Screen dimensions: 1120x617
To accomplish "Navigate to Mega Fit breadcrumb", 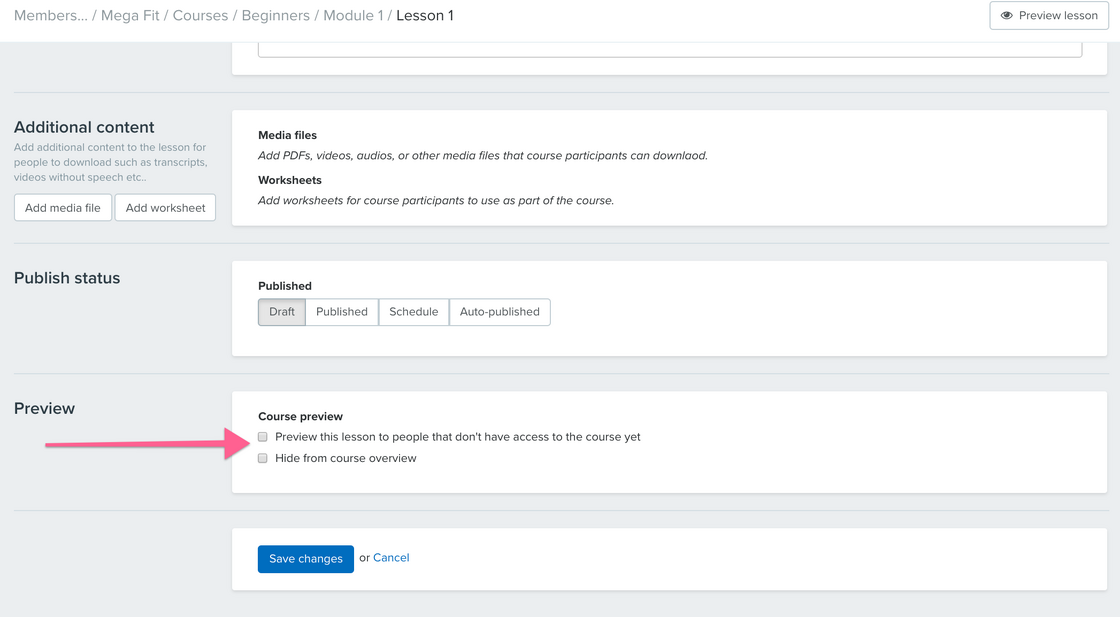I will [x=130, y=16].
